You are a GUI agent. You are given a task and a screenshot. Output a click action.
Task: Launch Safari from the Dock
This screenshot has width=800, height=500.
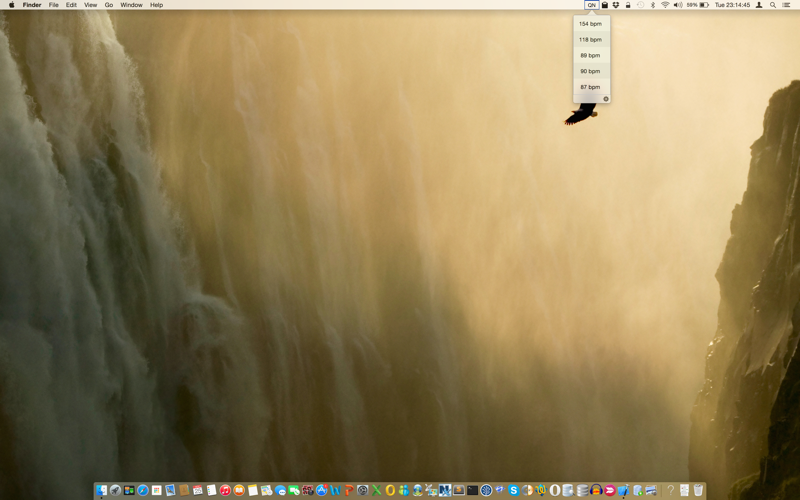pyautogui.click(x=143, y=490)
